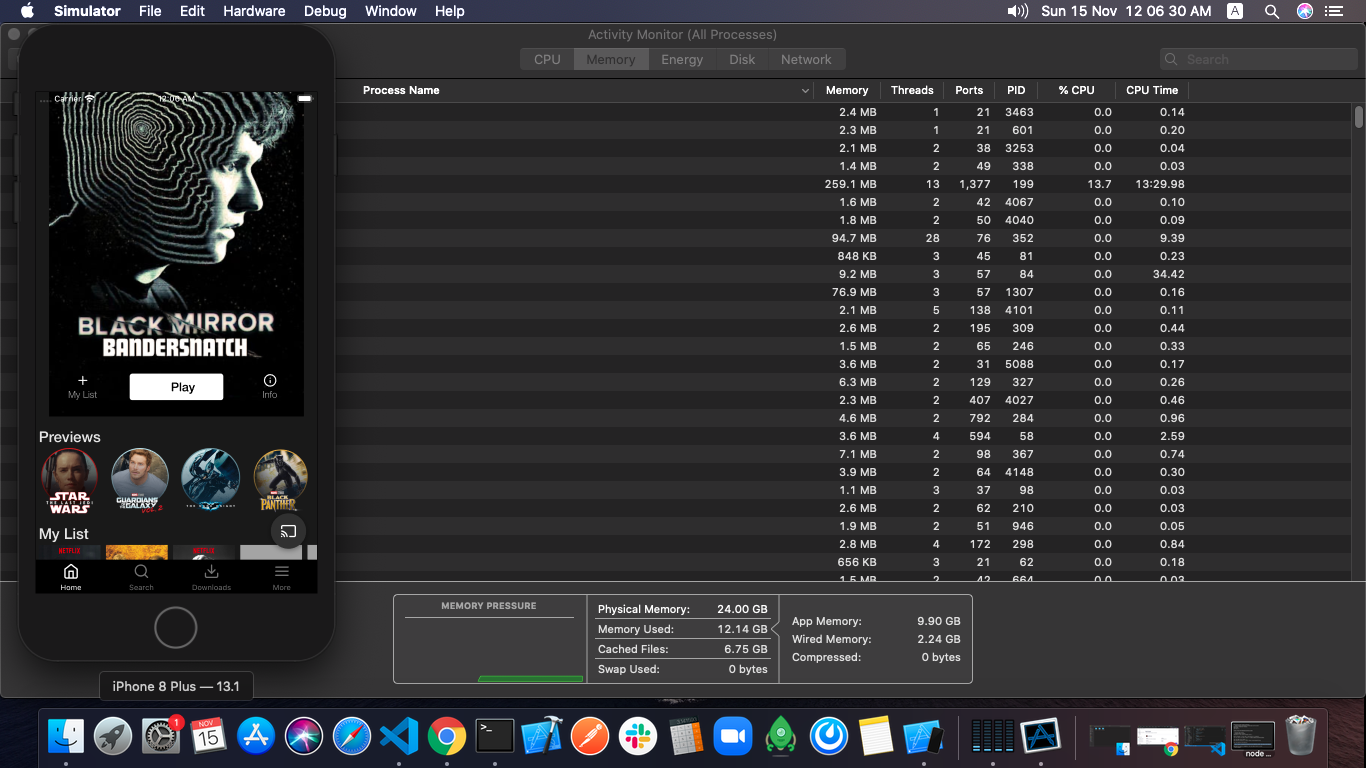Click the menu bar date and time
This screenshot has height=768, width=1366.
coord(1126,11)
